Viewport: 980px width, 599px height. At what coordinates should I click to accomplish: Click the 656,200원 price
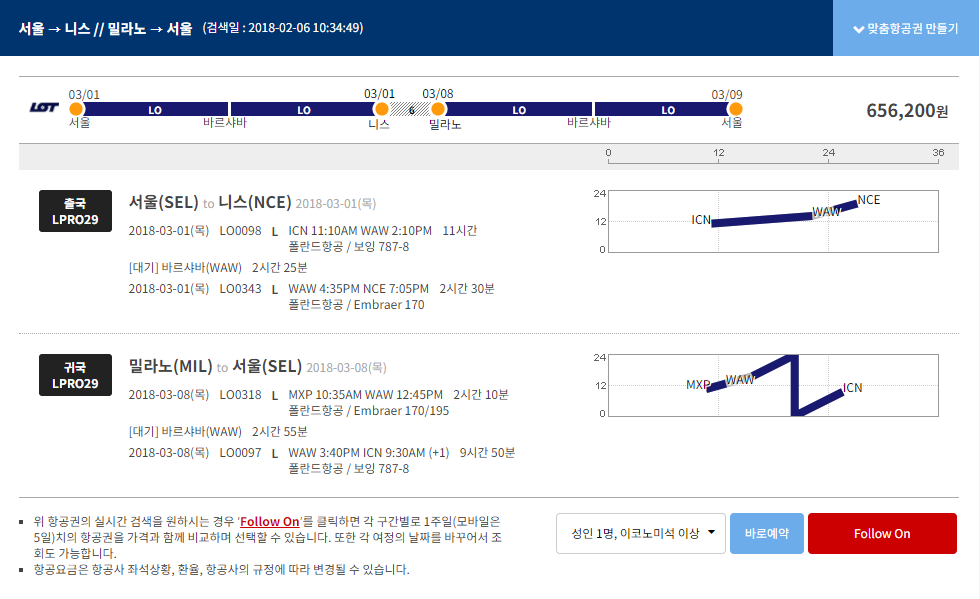(x=907, y=111)
